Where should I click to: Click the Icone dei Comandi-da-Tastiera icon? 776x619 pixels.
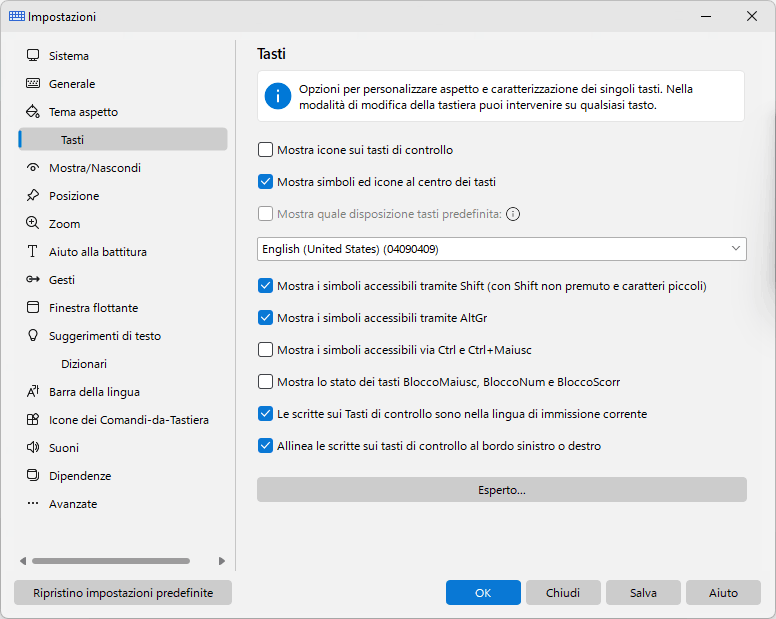tap(33, 420)
